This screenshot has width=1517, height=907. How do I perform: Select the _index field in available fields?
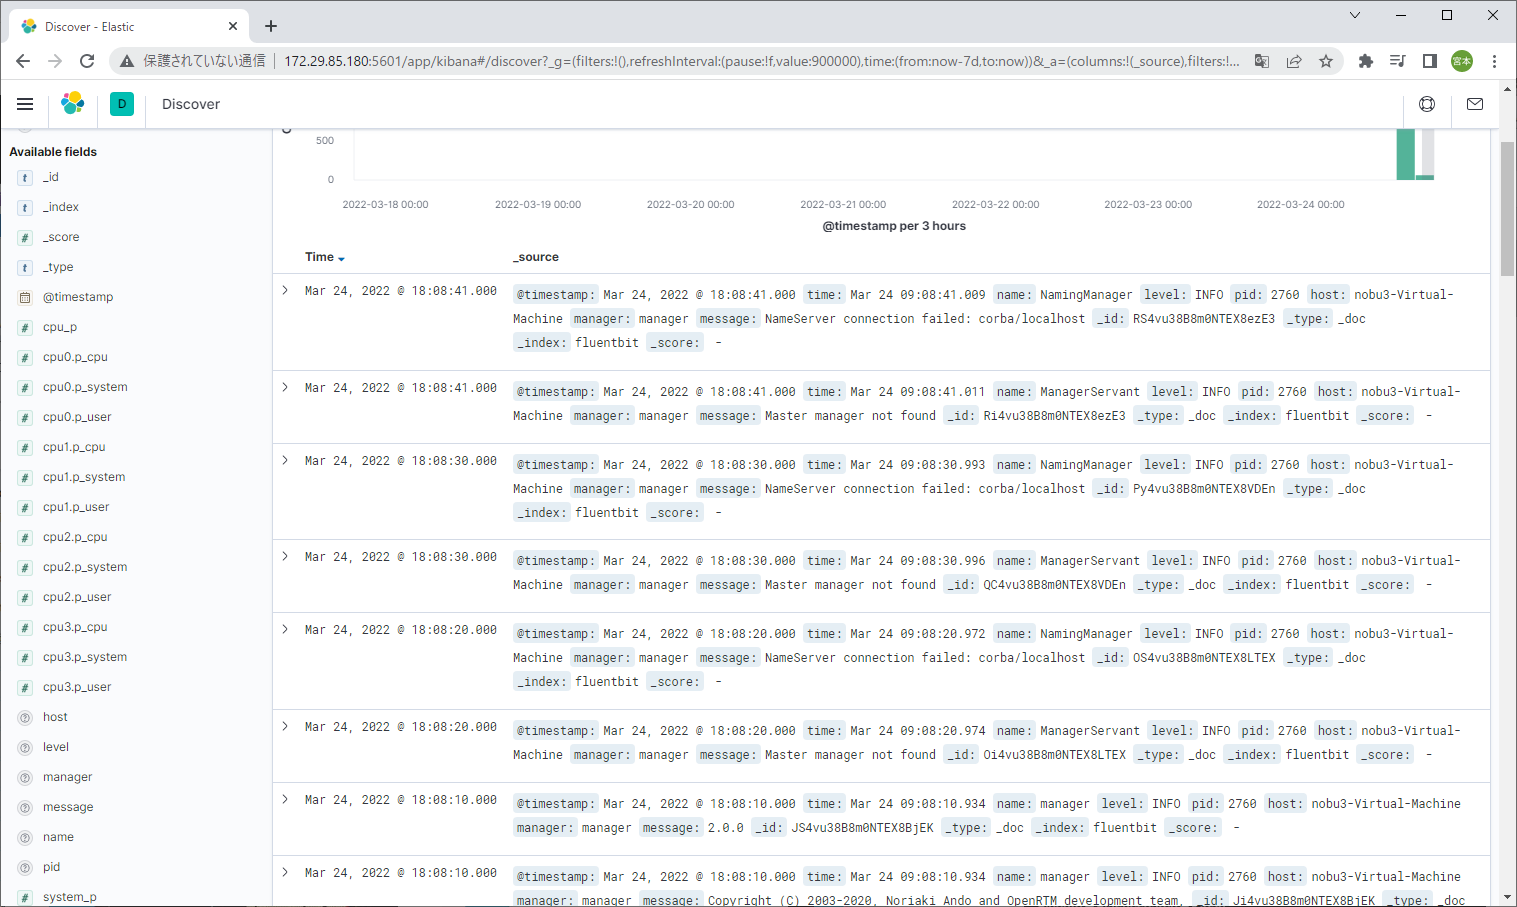[x=61, y=207]
